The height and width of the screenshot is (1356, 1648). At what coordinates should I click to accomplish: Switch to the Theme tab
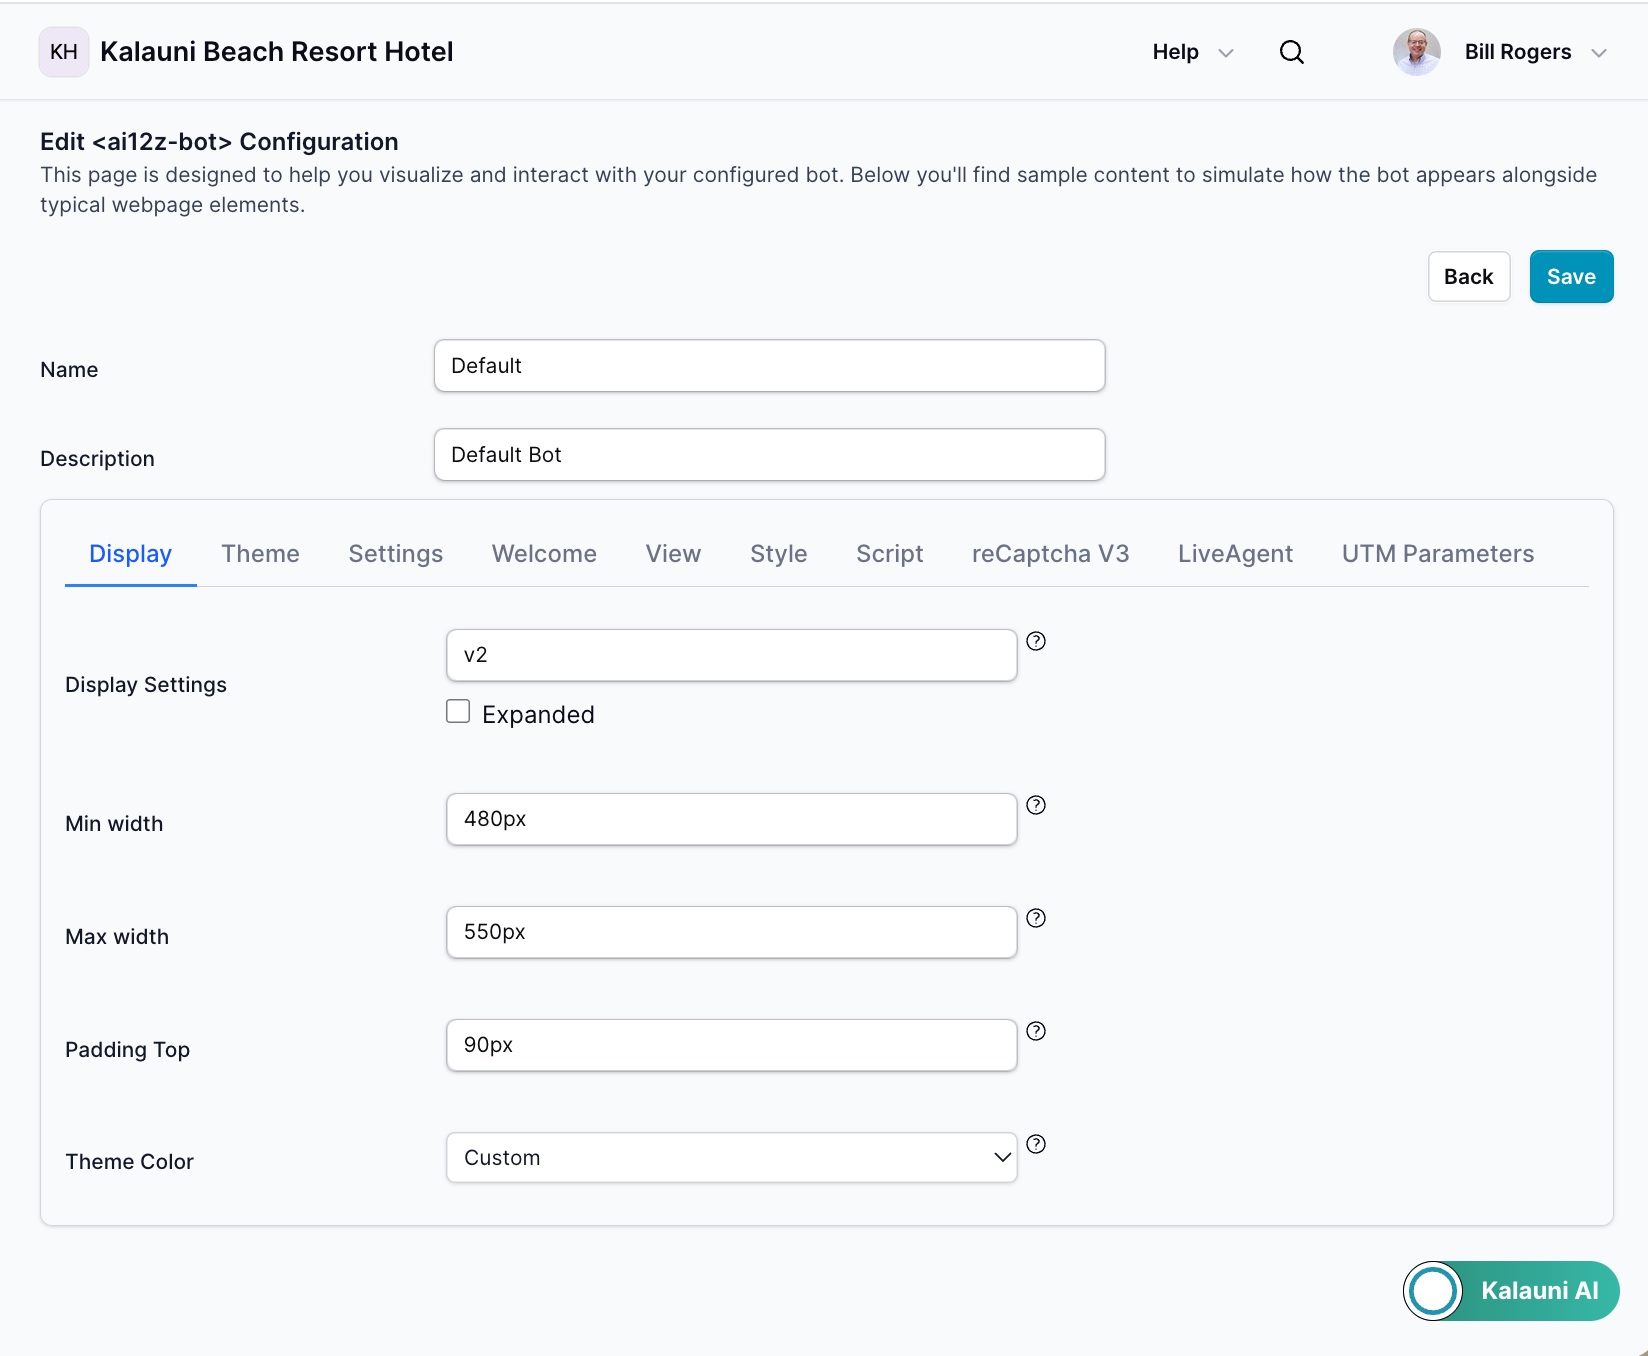tap(260, 554)
